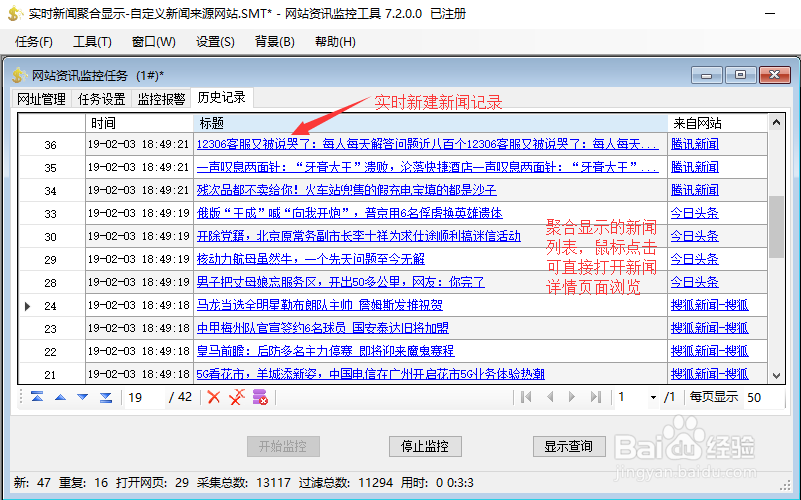Sort by the 时间 column header
Screen dimensions: 801x500
tap(139, 123)
